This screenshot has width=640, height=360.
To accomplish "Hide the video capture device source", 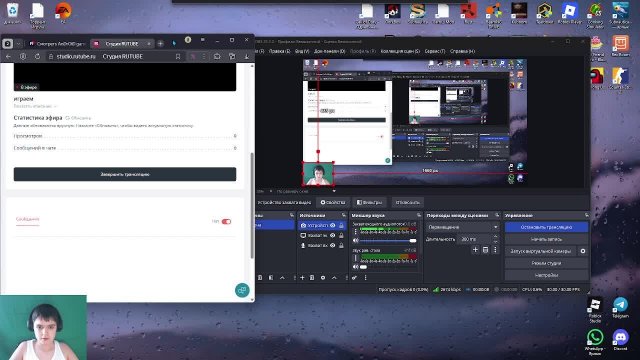I will click(x=333, y=225).
